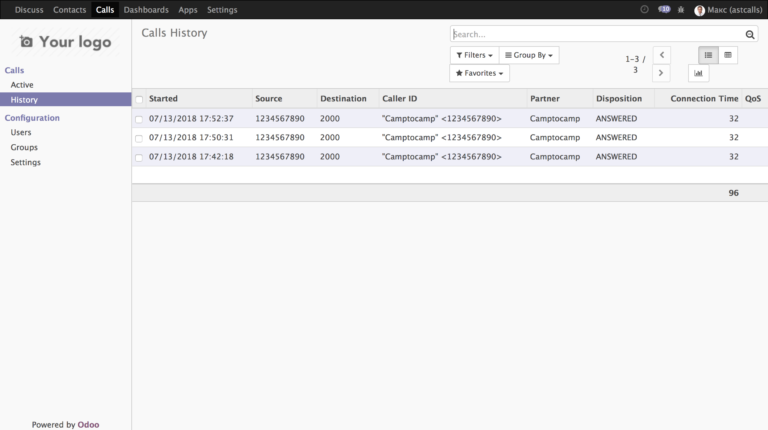Open the Filters dropdown
The width and height of the screenshot is (768, 430).
474,55
